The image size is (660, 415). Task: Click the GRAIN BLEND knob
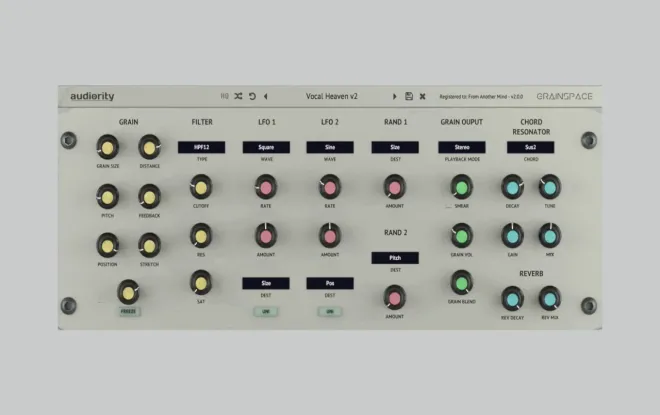pos(462,283)
